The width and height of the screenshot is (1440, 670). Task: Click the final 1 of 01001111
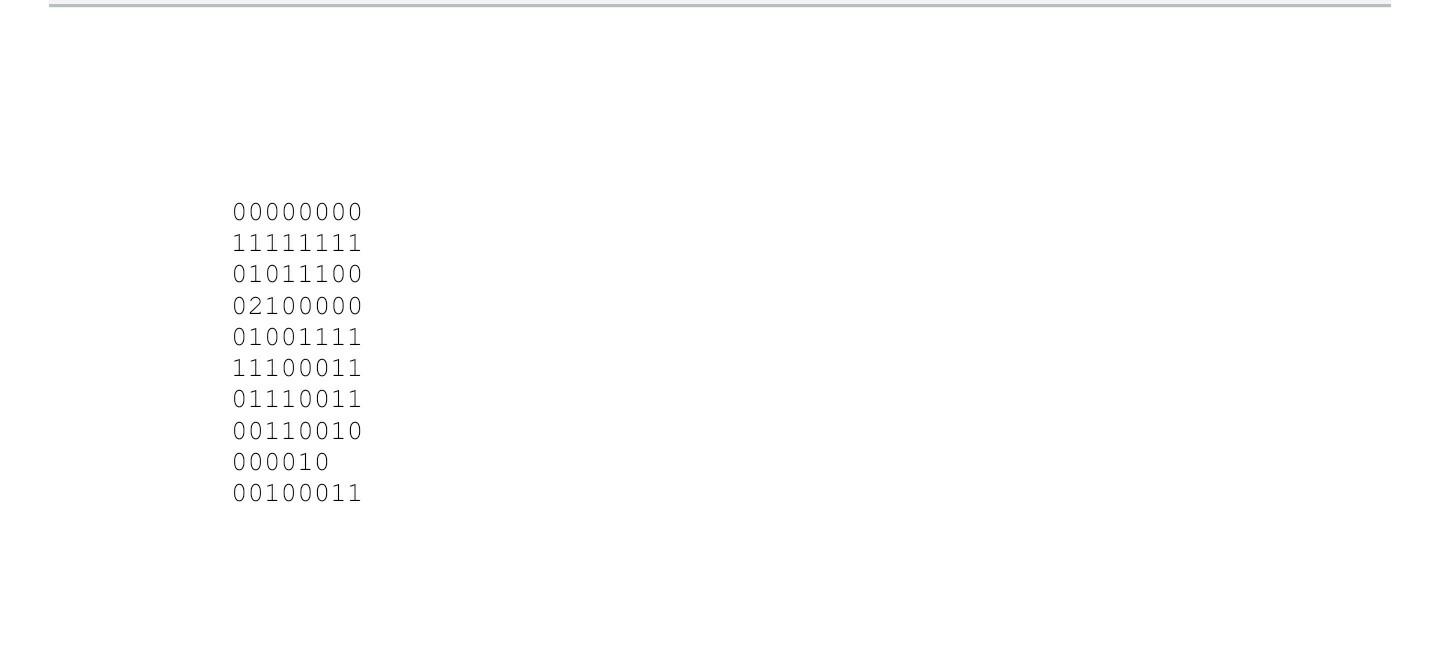click(354, 337)
